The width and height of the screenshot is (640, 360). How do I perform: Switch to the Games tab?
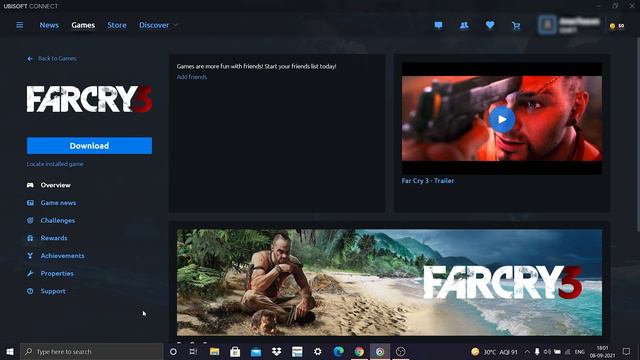click(x=83, y=25)
